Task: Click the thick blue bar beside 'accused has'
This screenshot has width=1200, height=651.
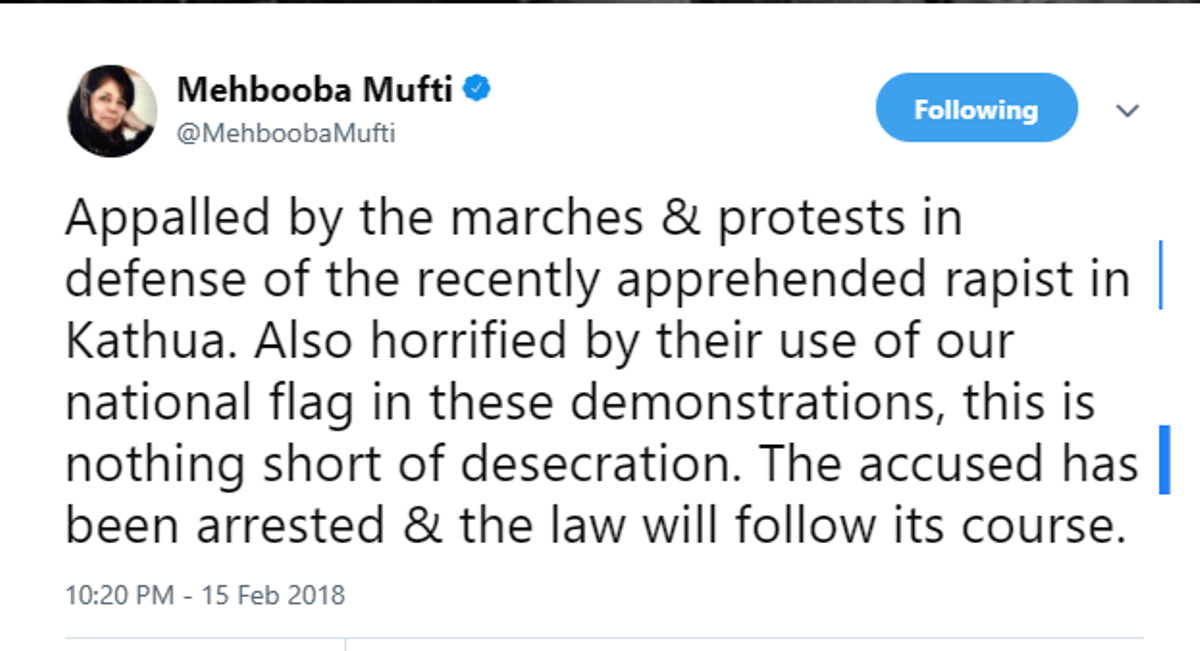Action: pos(1163,459)
